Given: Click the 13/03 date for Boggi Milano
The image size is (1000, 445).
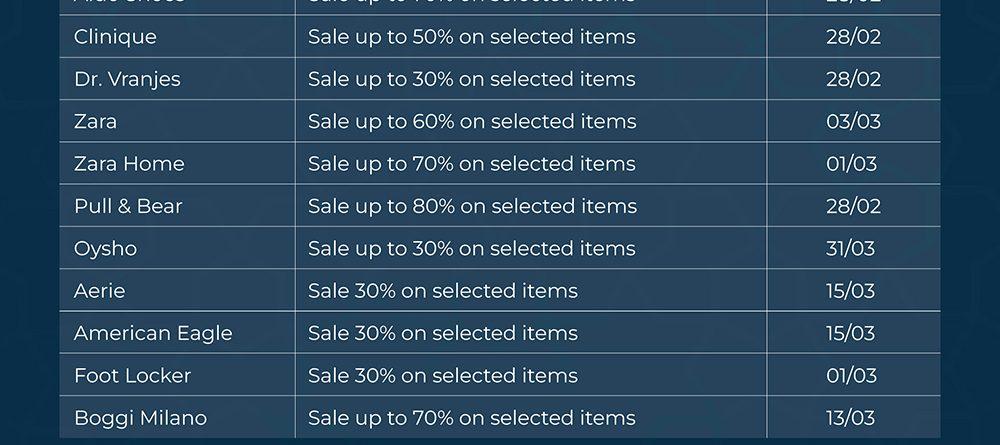Looking at the screenshot, I should coord(850,418).
